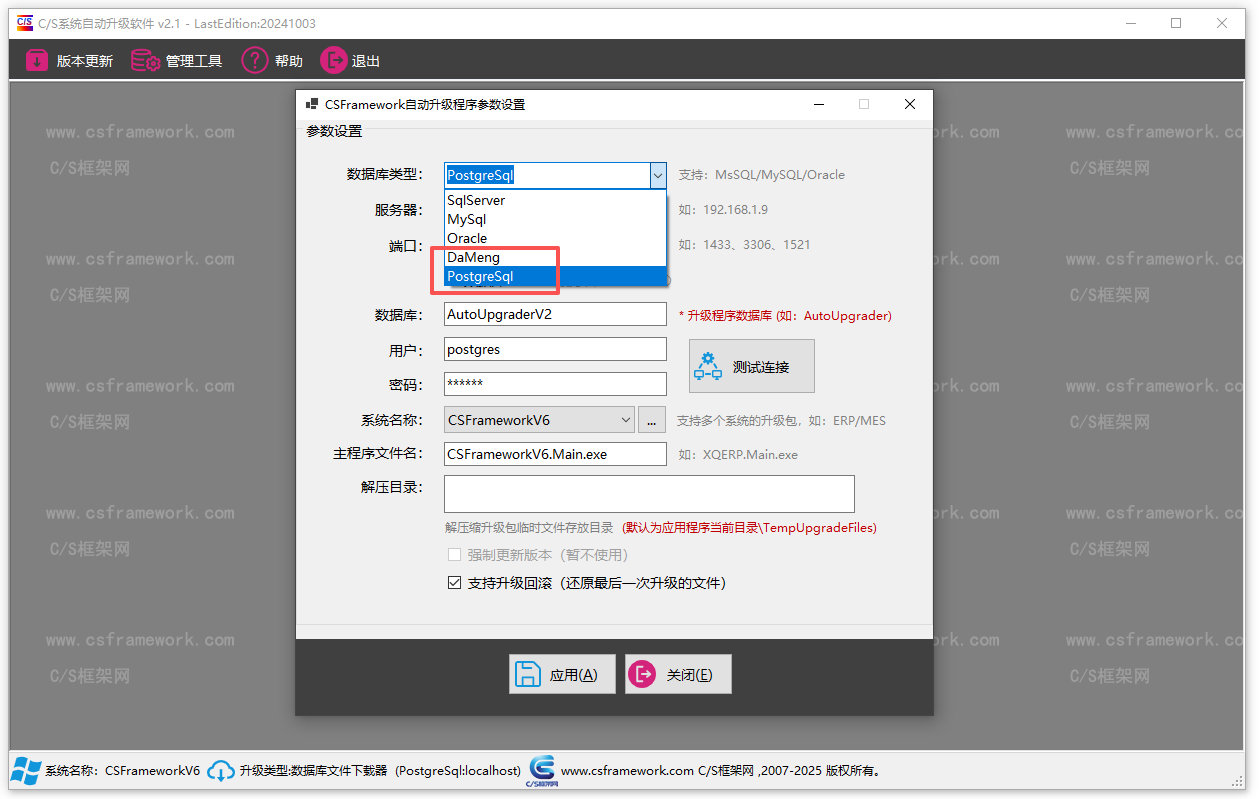The width and height of the screenshot is (1259, 799).
Task: Click inside the empty 解压目录 input field
Action: point(648,493)
